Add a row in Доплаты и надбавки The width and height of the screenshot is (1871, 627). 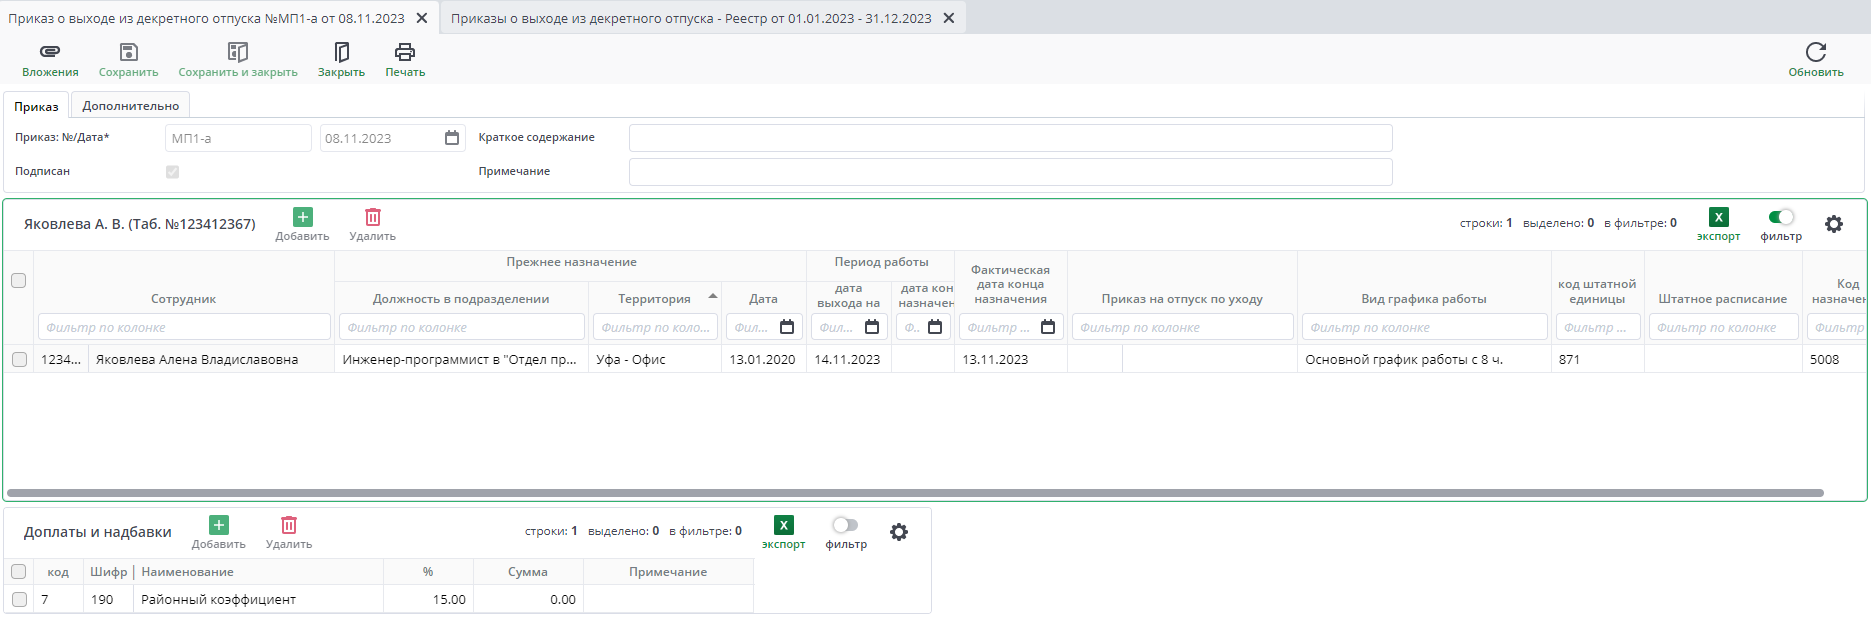[x=219, y=525]
